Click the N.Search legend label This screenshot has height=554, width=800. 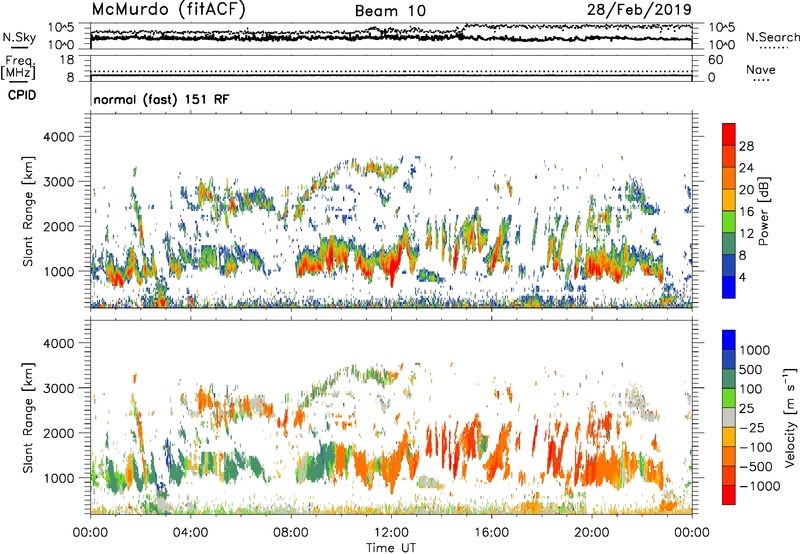(772, 37)
